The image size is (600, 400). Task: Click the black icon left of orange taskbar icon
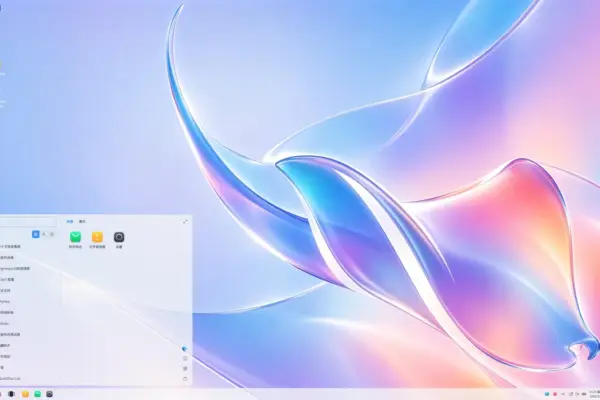pos(11,394)
